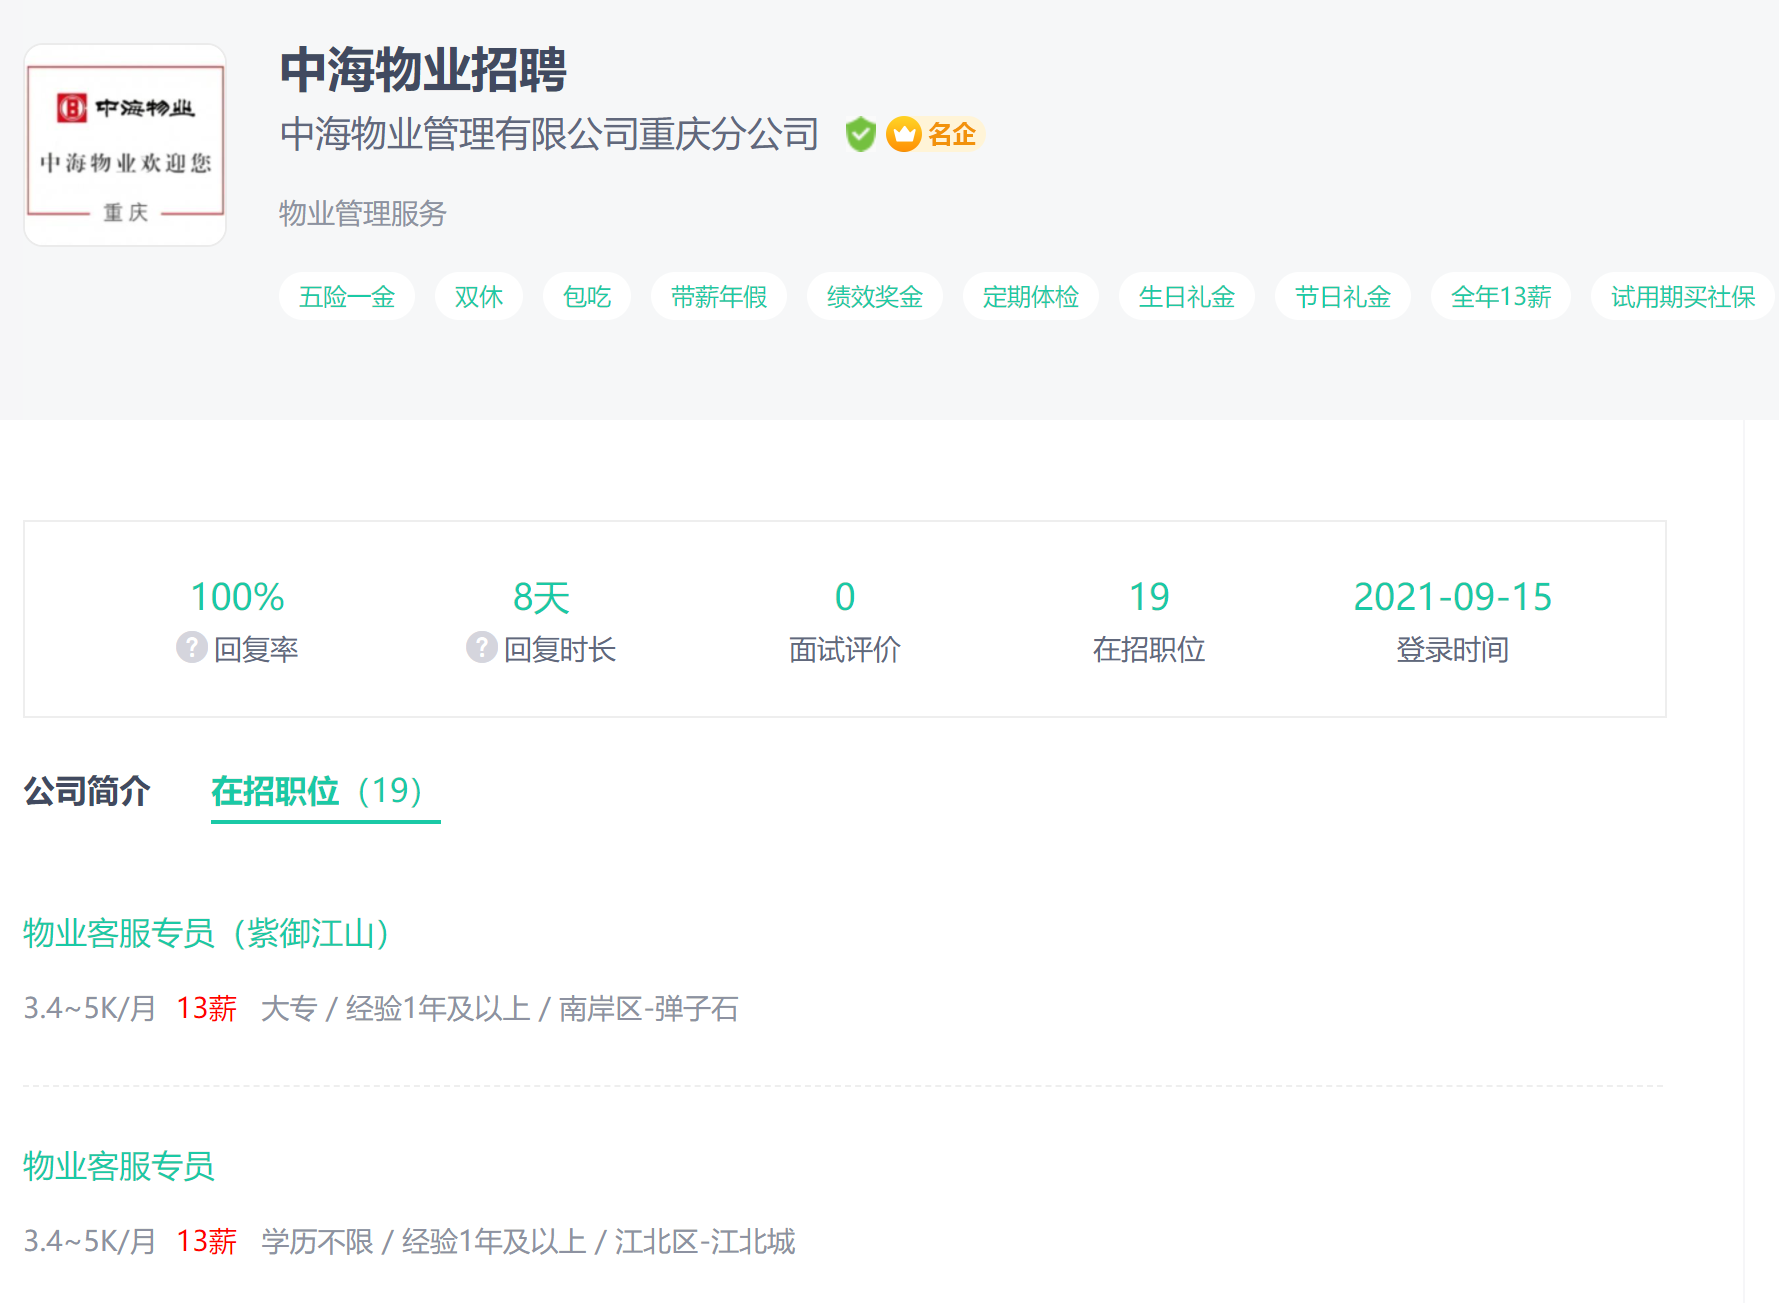Click the 全年13薪 benefit tag

1501,297
